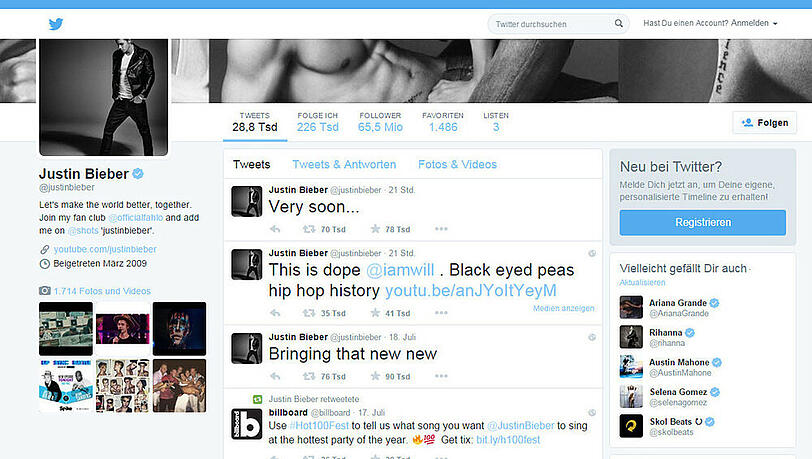
Task: Open the Anmelden dropdown arrow
Action: [775, 24]
